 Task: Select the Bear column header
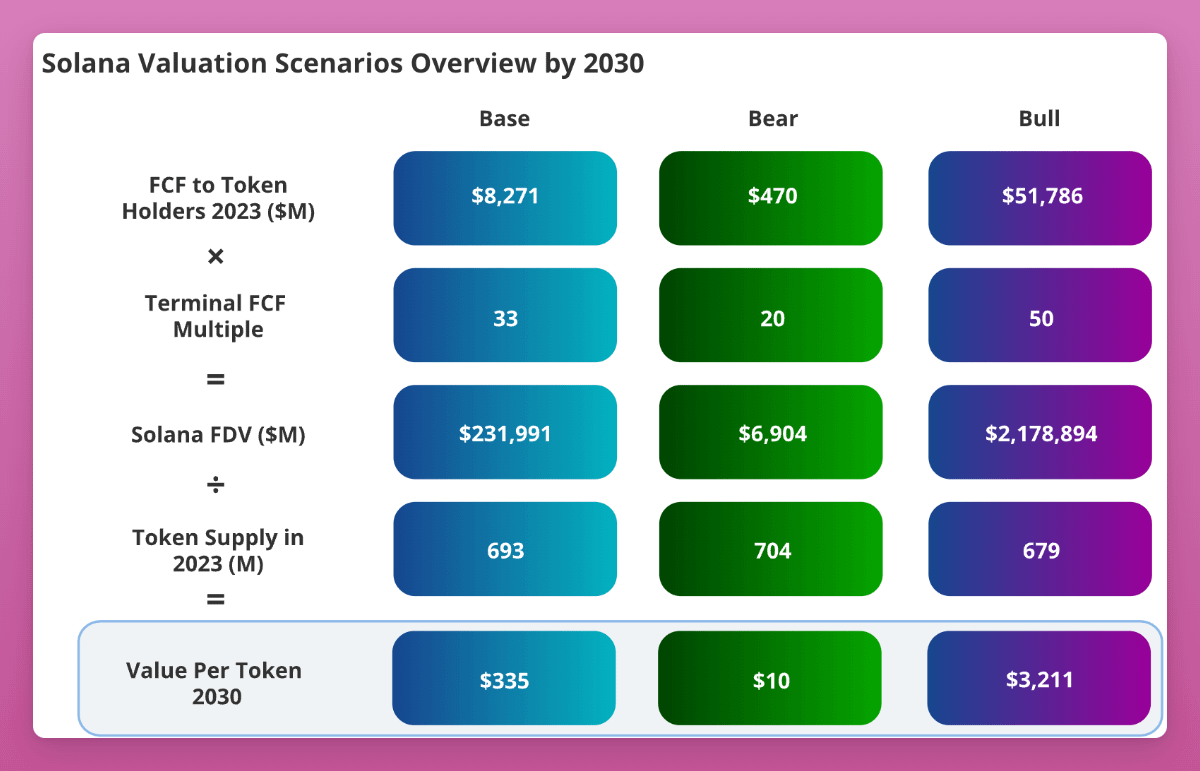tap(773, 119)
